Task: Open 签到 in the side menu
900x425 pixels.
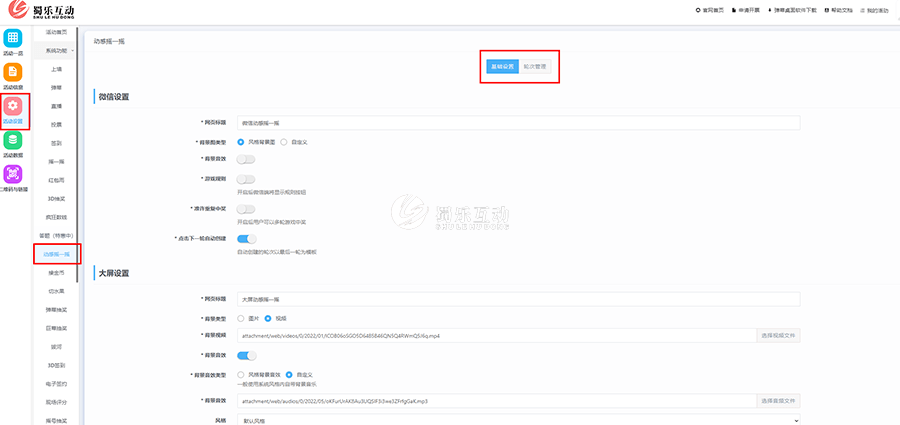Action: 56,143
